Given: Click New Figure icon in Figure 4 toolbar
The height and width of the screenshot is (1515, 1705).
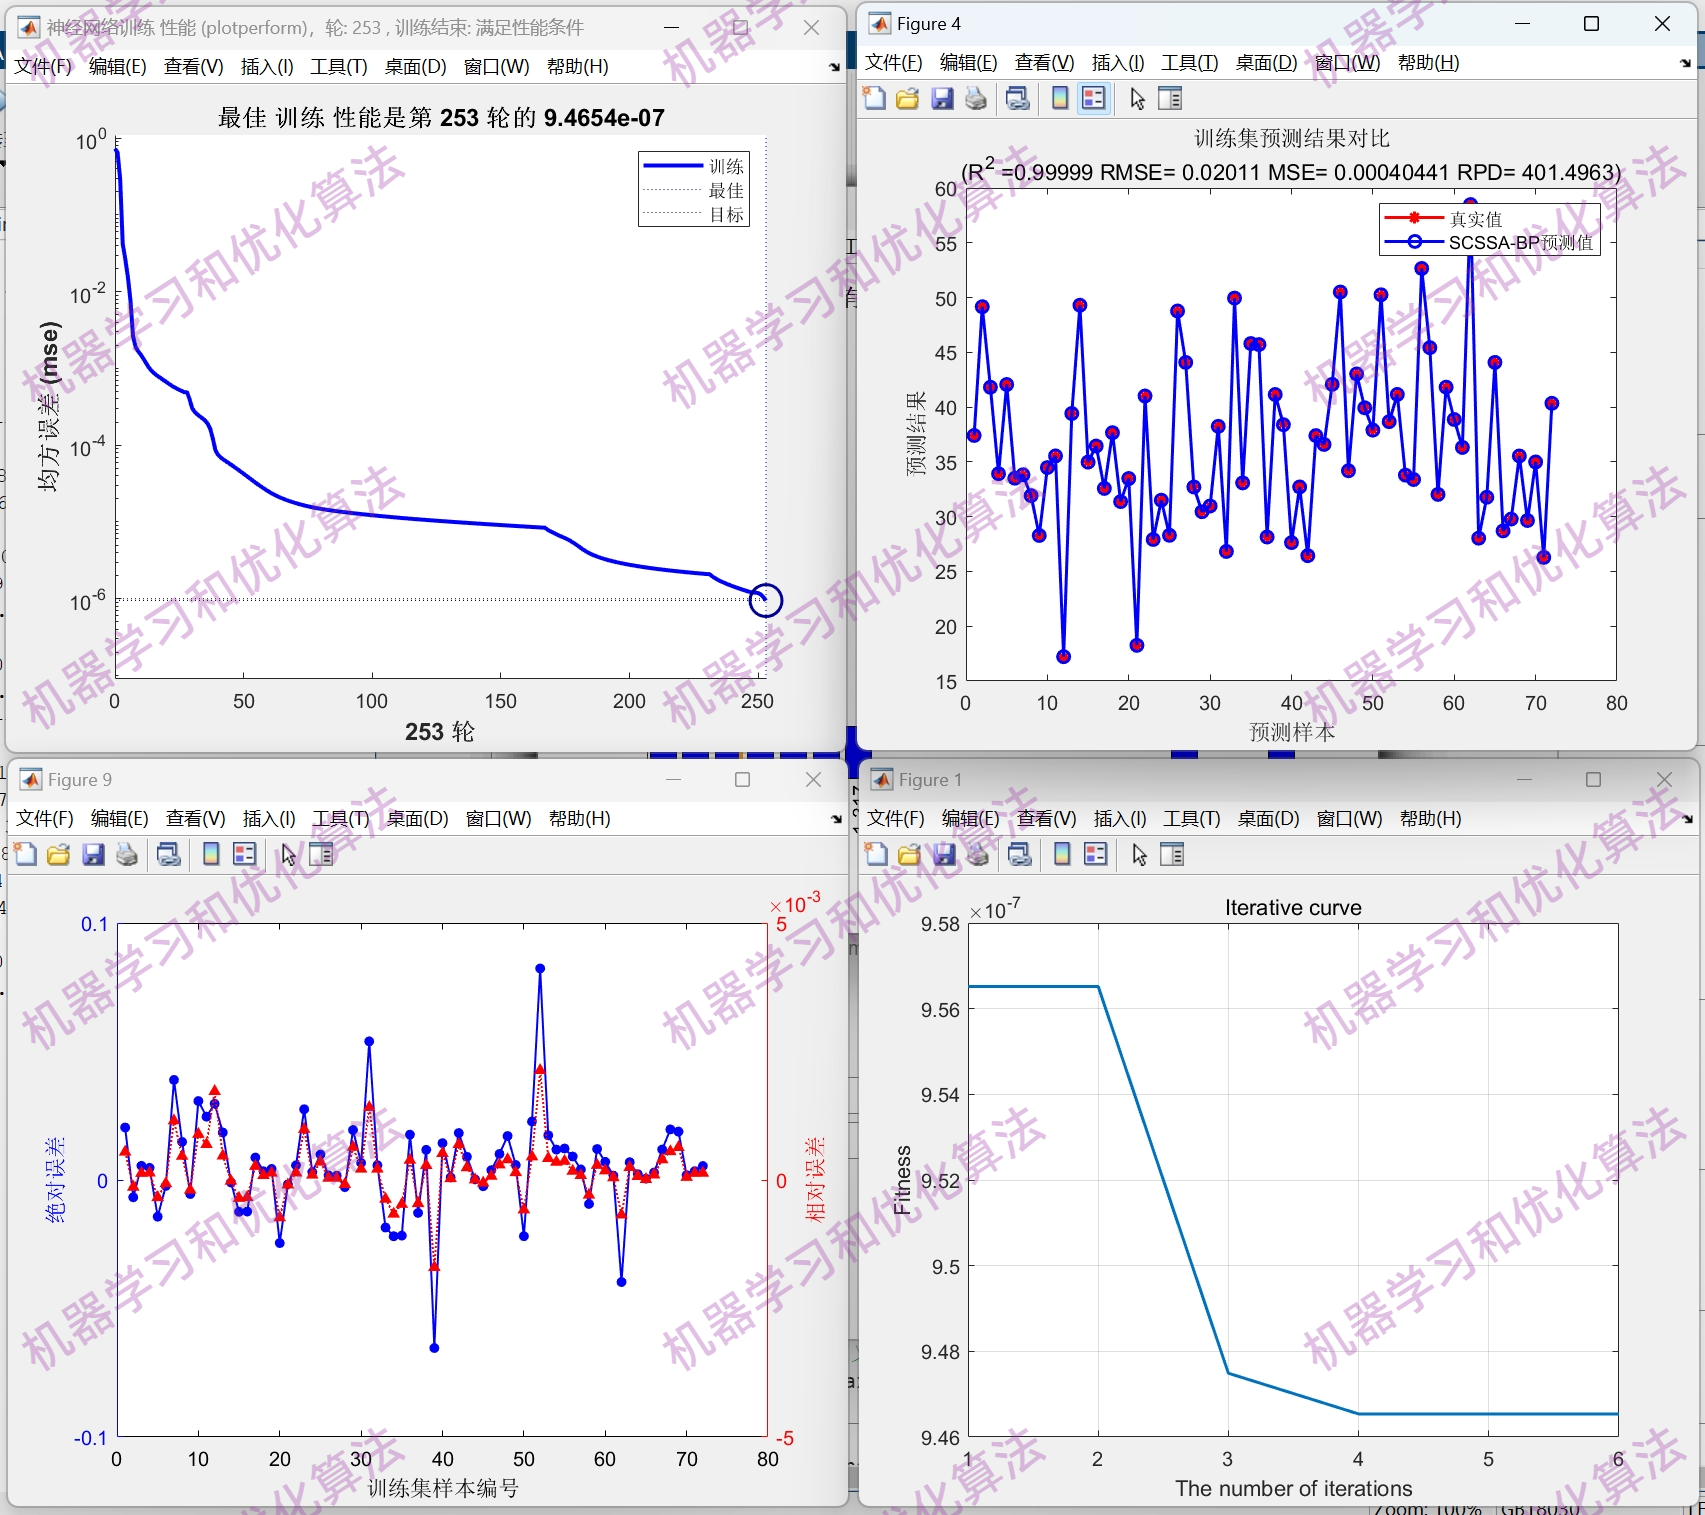Looking at the screenshot, I should point(875,98).
